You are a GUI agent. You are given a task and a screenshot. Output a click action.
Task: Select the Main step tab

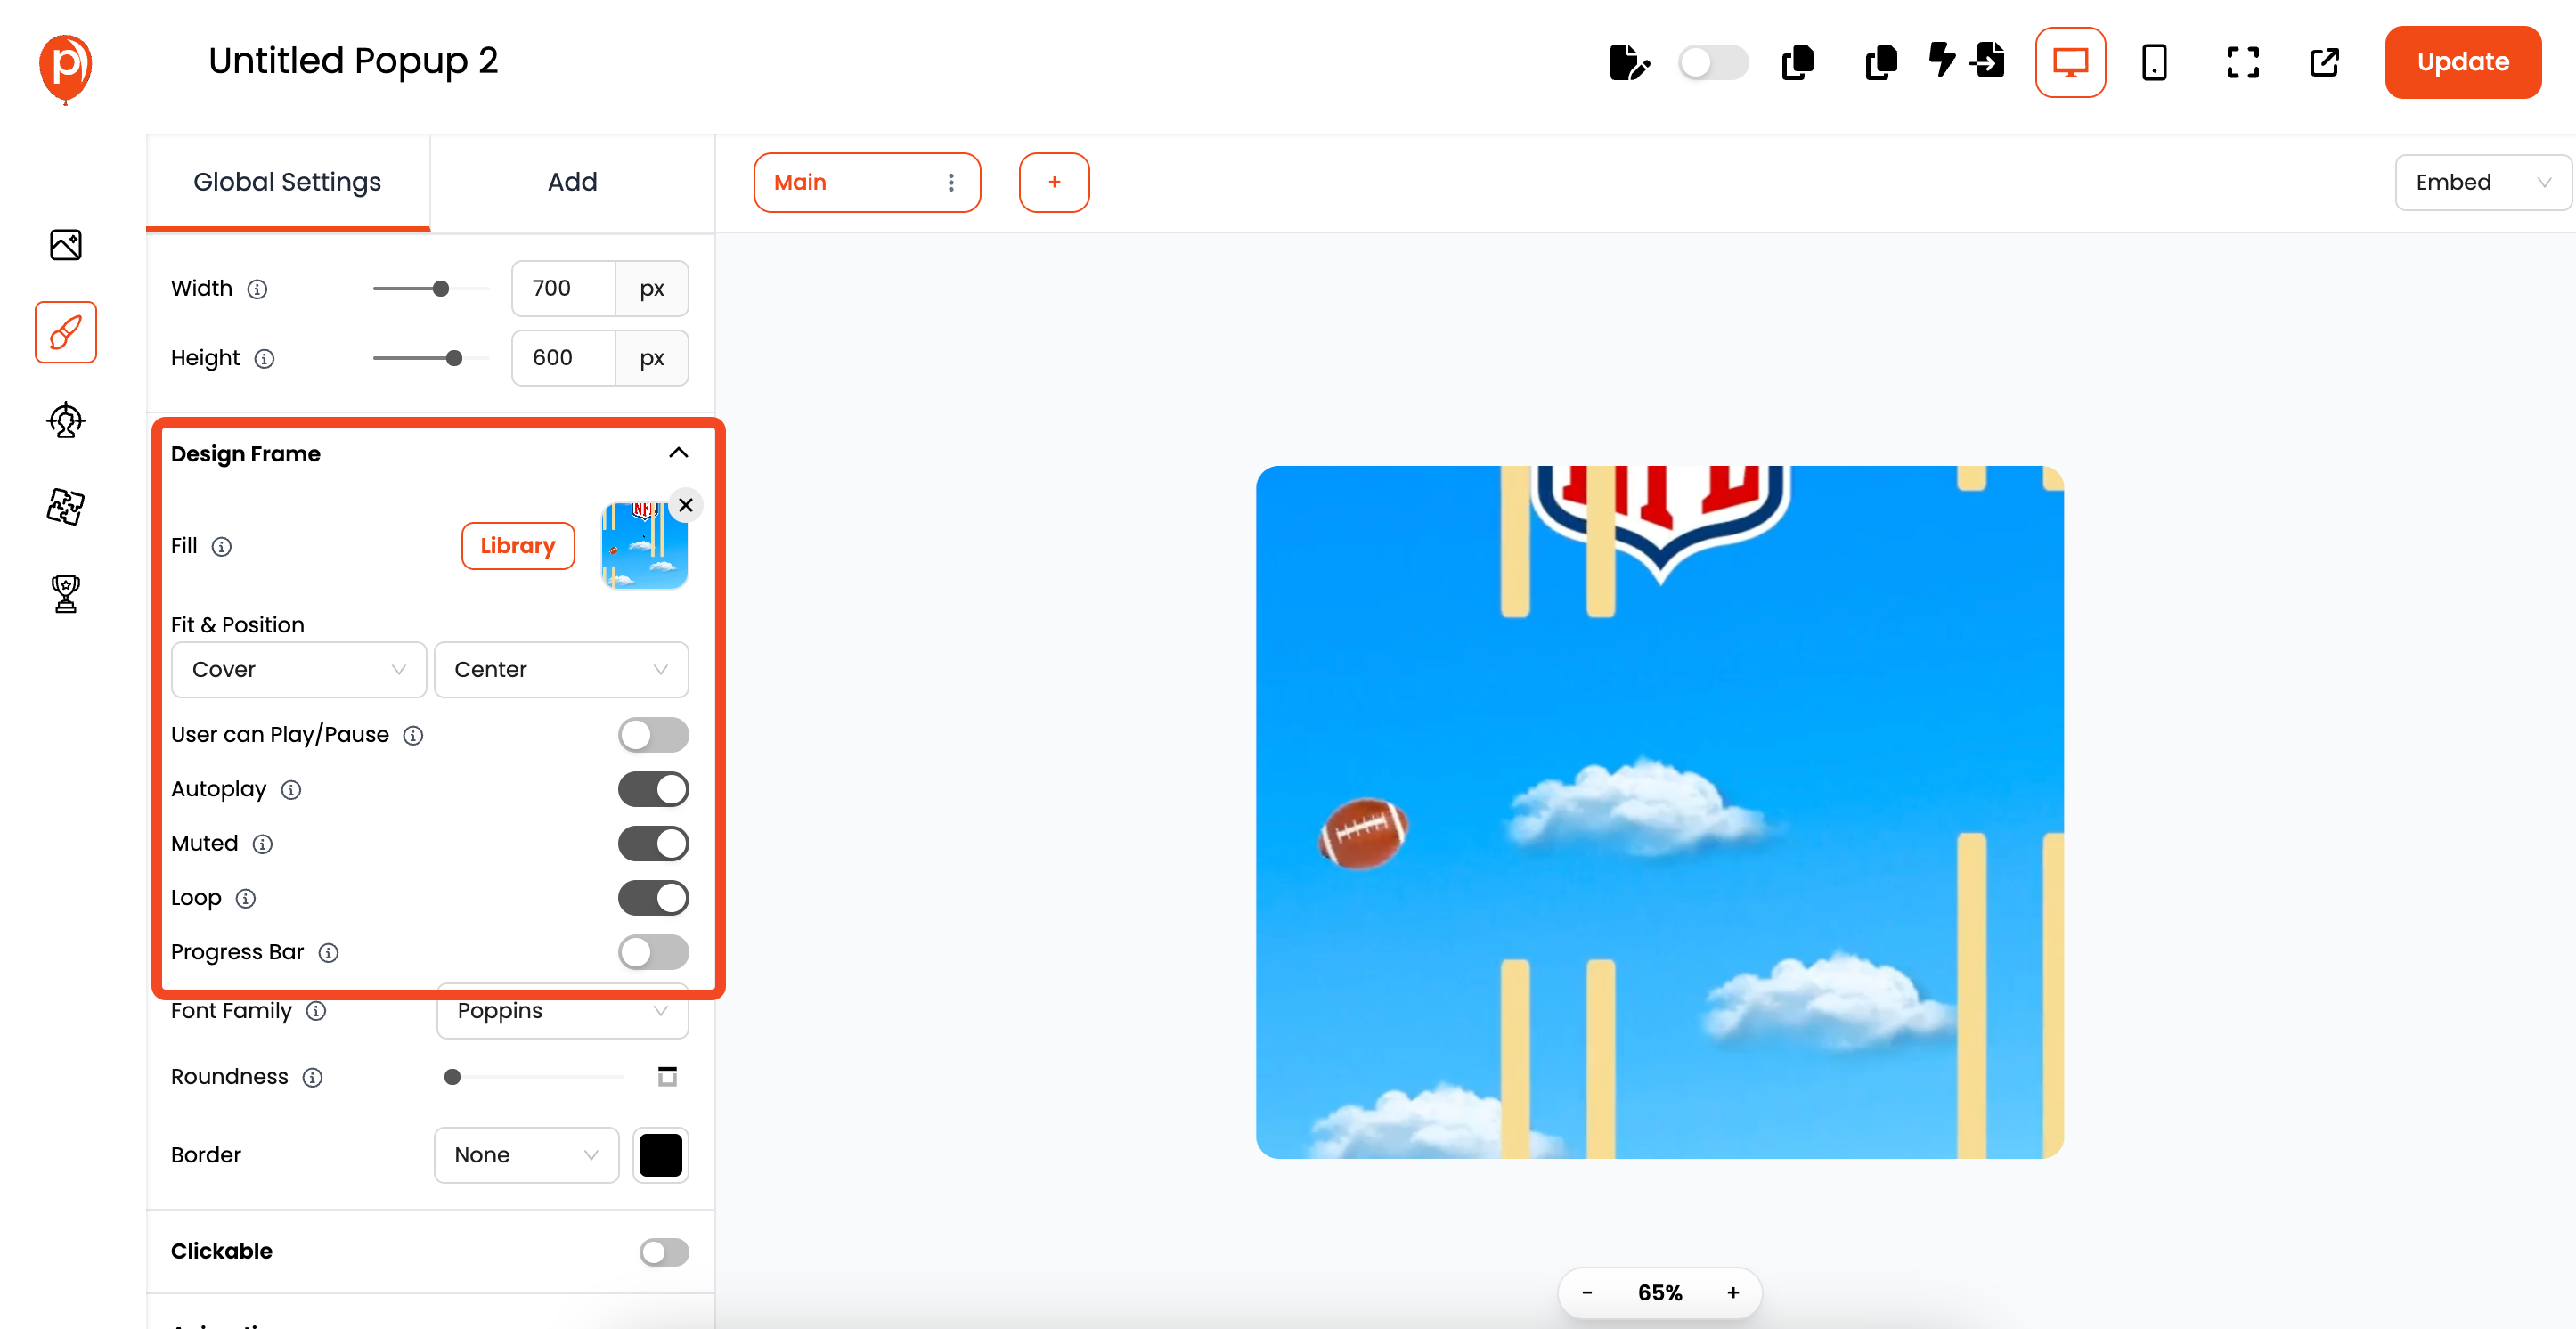[866, 182]
